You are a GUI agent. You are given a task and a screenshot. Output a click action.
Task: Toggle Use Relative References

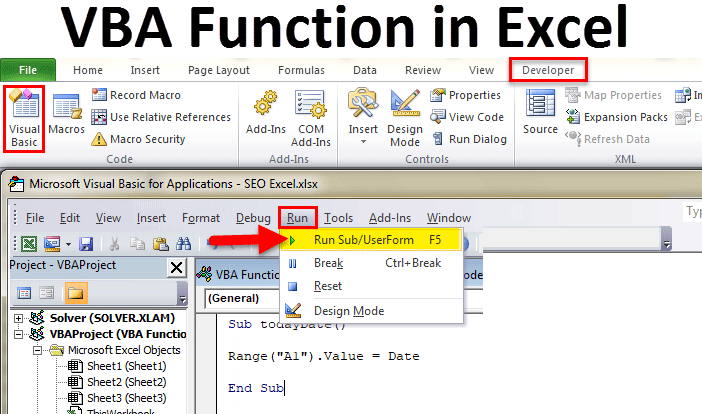tap(161, 117)
